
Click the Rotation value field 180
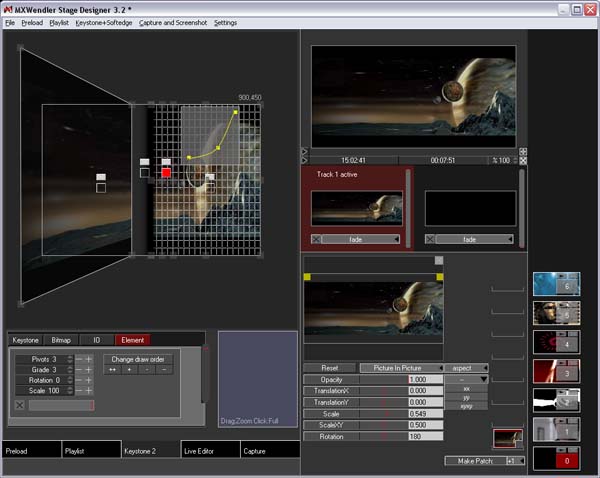tap(426, 436)
